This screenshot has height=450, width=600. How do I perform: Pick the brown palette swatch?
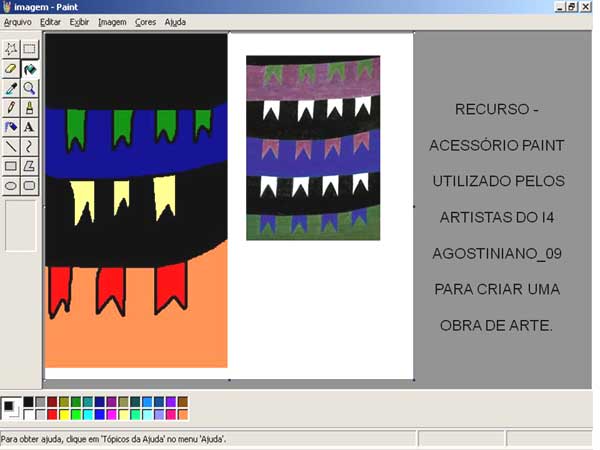[x=183, y=402]
